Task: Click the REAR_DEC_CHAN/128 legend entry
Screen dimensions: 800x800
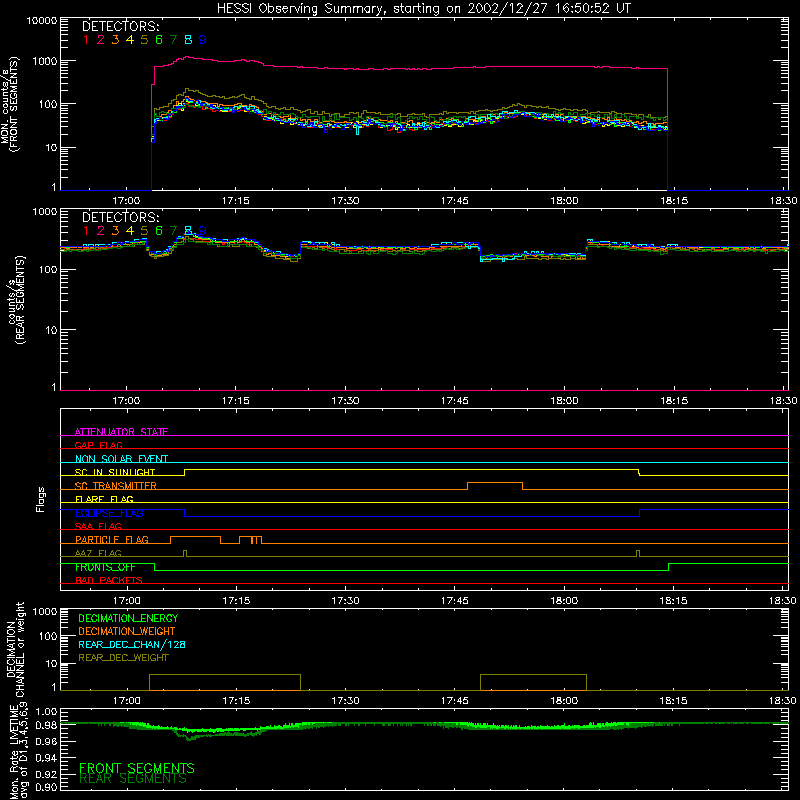Action: point(132,644)
